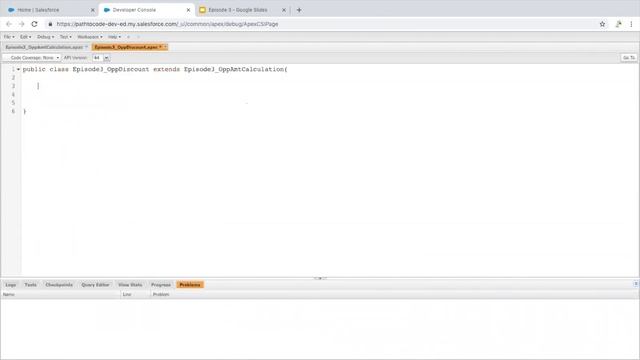
Task: Go back with the browser back arrow
Action: pos(9,24)
